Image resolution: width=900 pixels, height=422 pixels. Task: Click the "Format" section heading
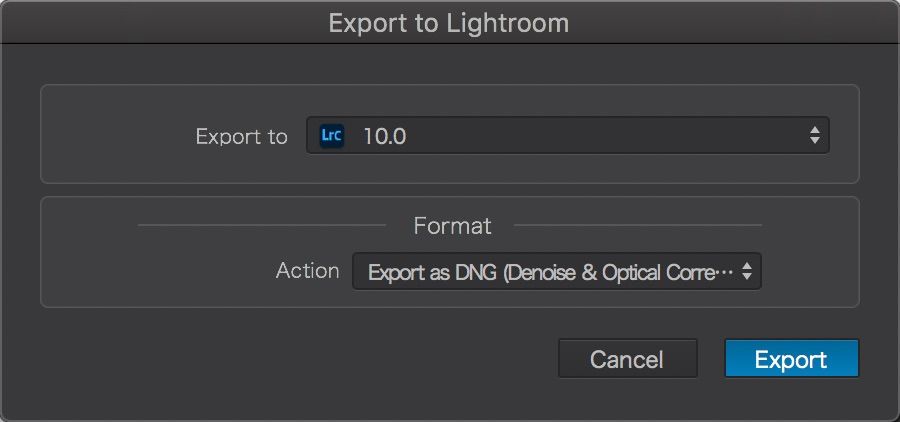click(x=452, y=226)
